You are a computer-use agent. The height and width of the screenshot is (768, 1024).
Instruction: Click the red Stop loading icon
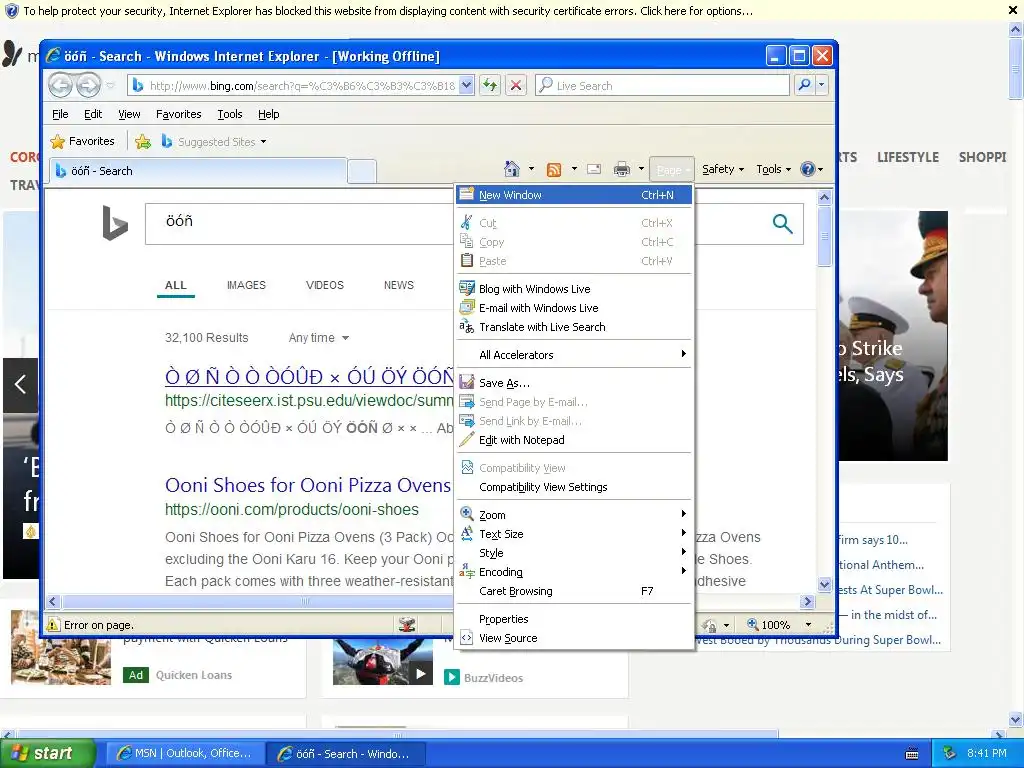(x=516, y=85)
